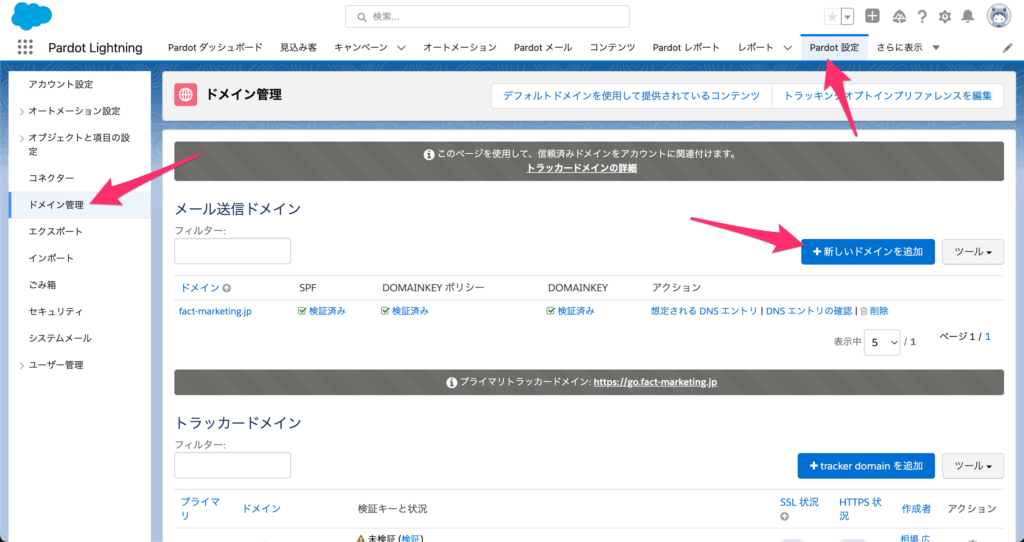Expand the ユーザー管理 sidebar chevron

coord(22,366)
